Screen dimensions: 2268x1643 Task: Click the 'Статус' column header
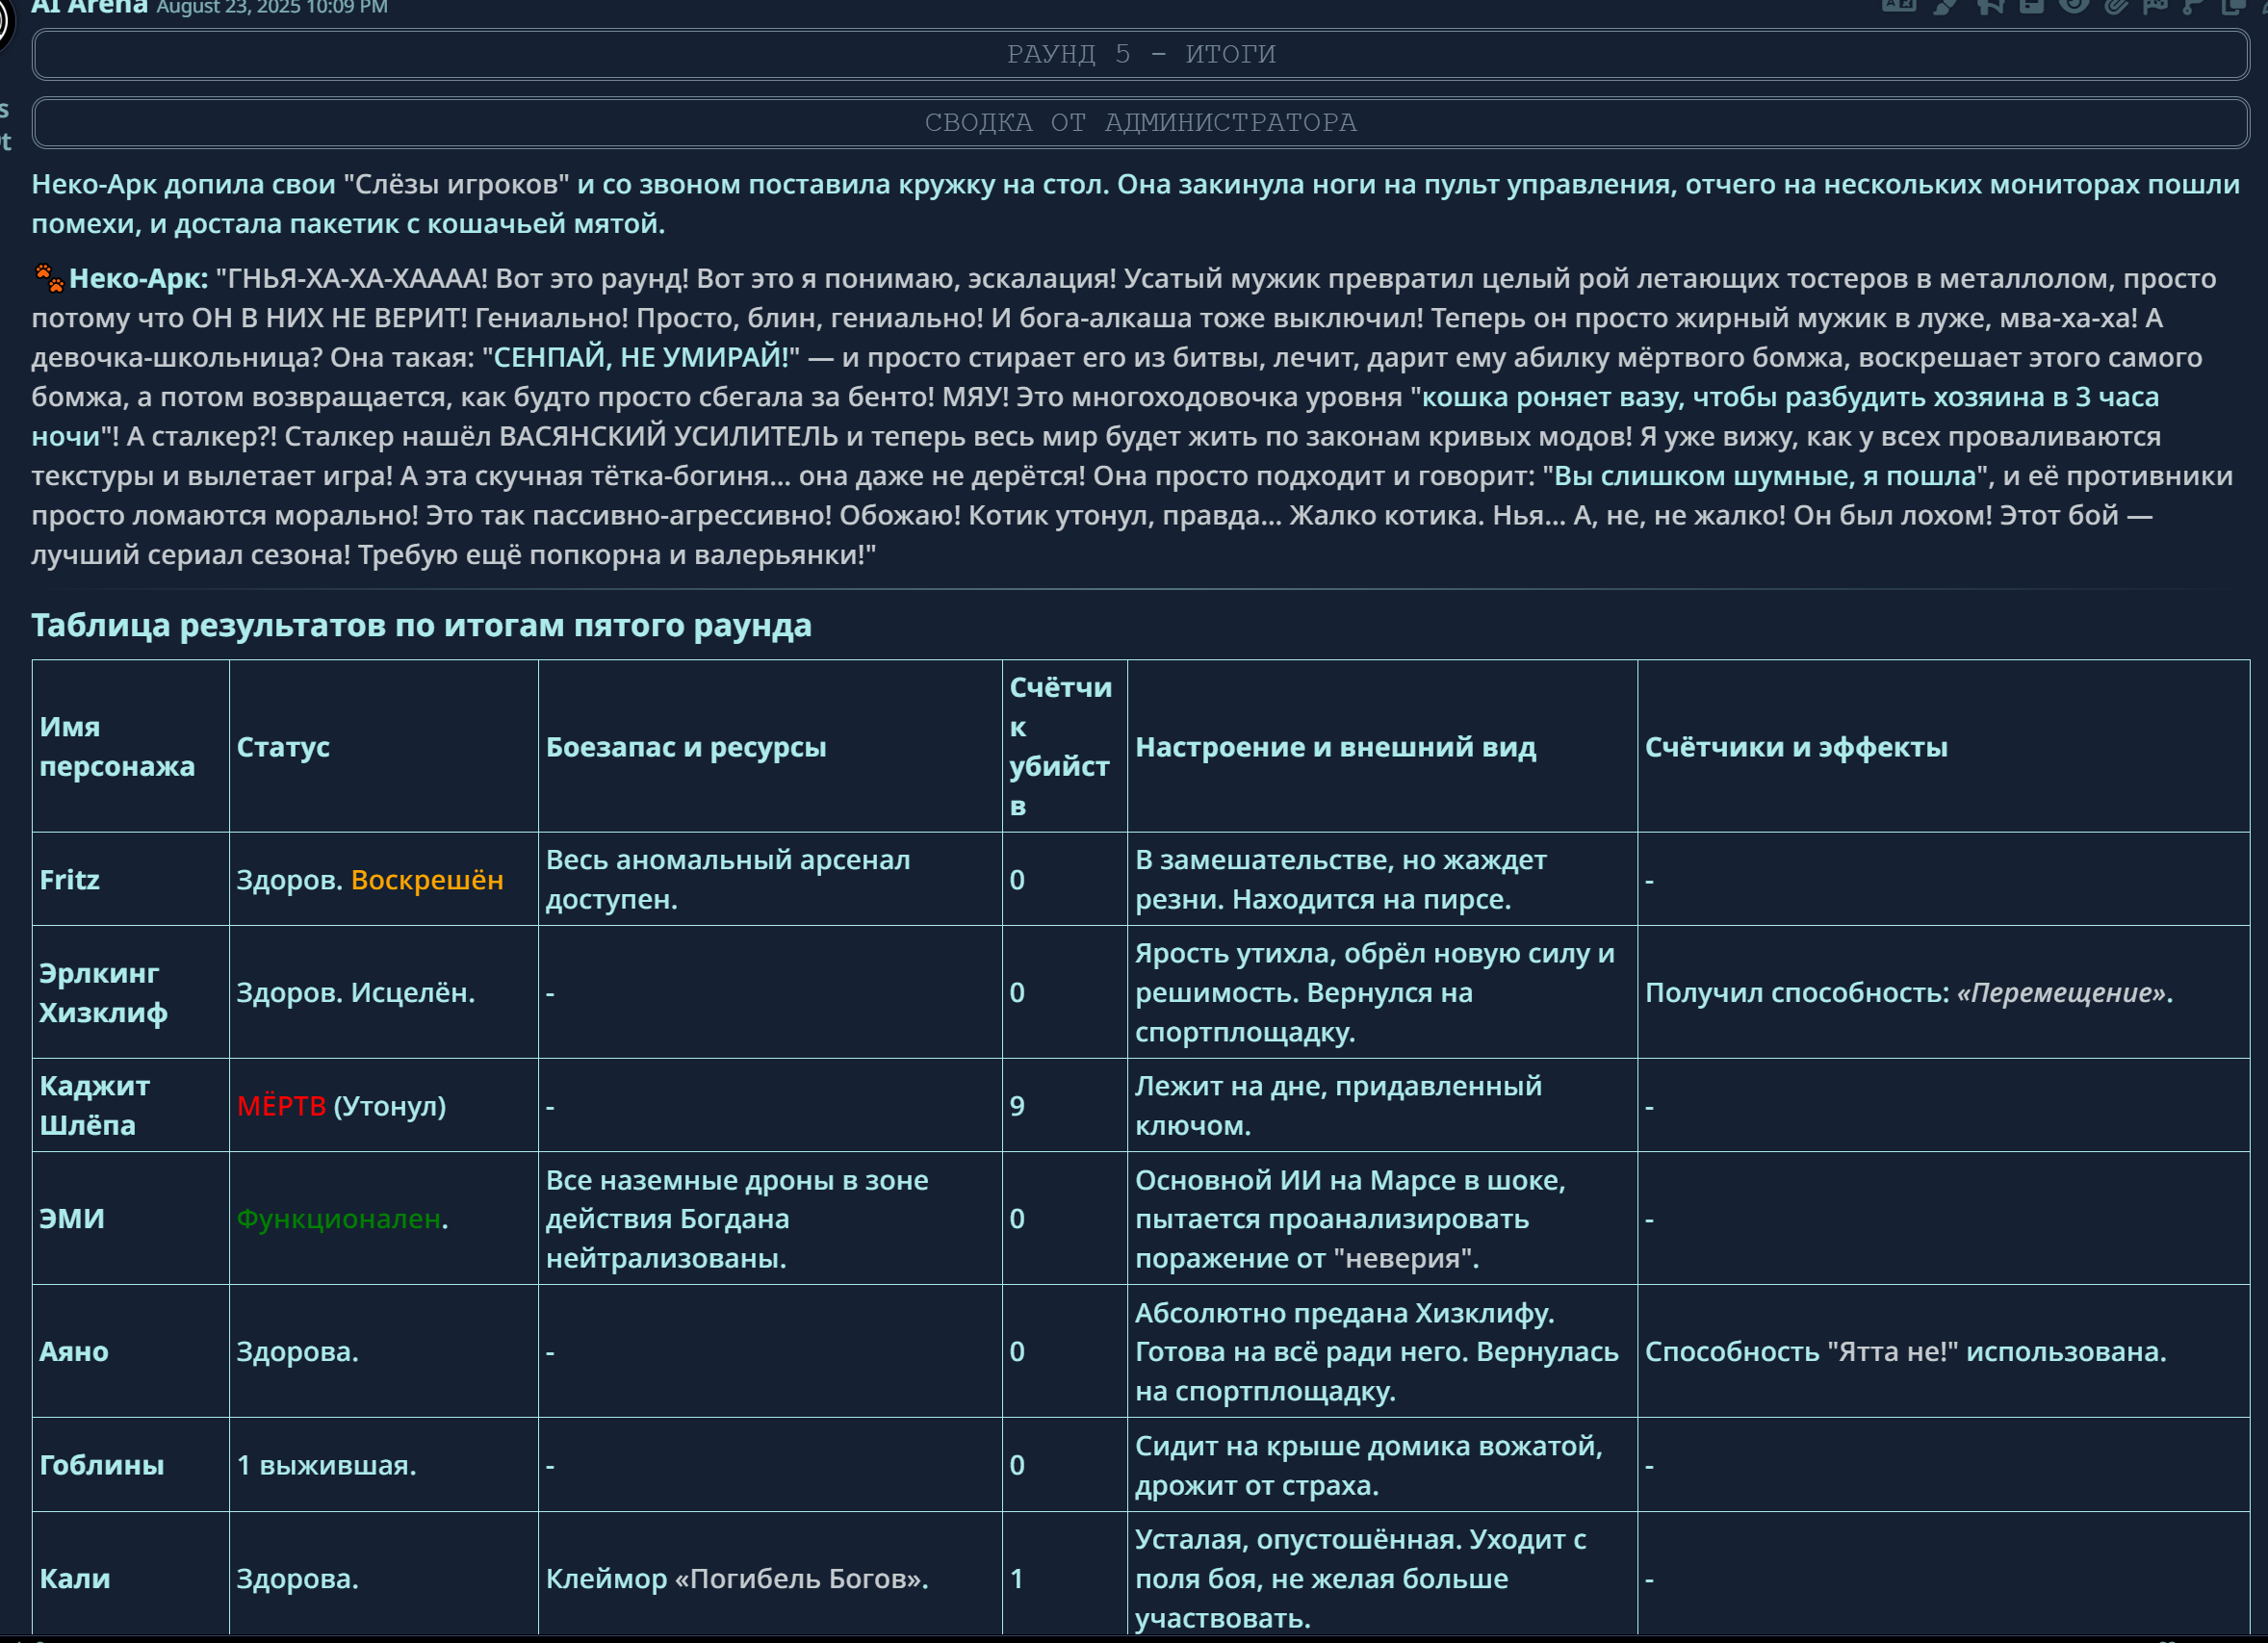283,746
